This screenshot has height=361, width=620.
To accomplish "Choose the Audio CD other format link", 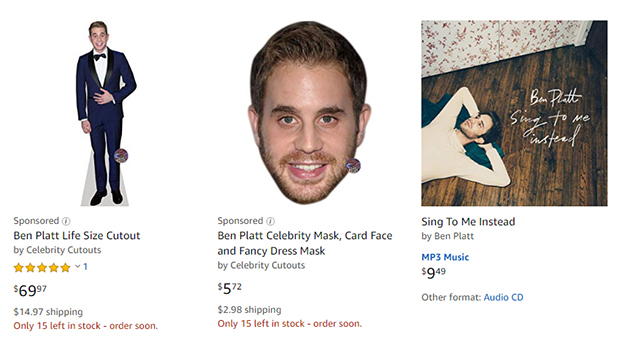I will click(x=503, y=297).
